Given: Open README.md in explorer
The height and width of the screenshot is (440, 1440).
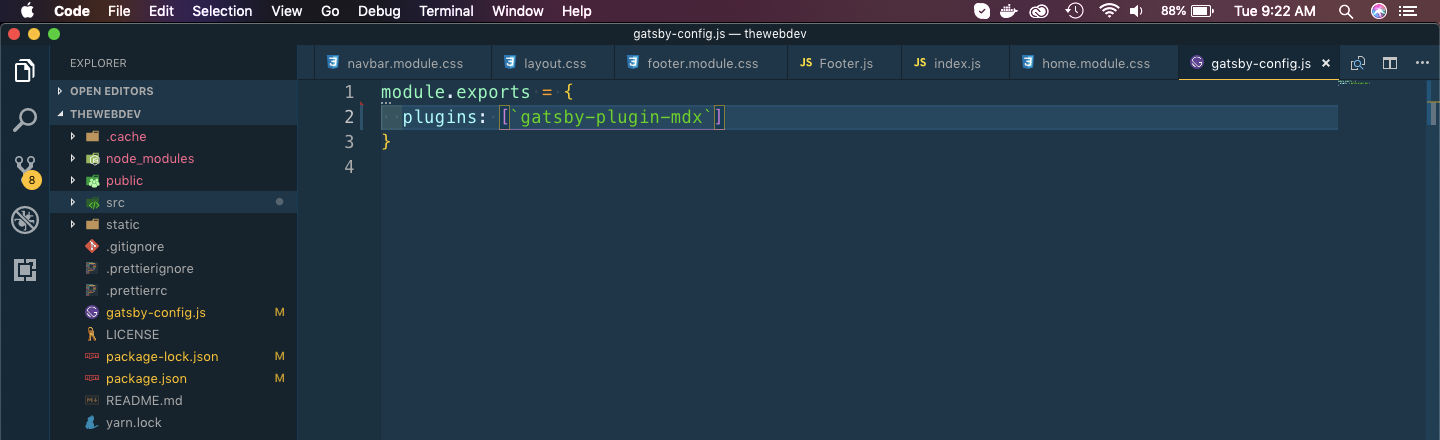Looking at the screenshot, I should tap(173, 400).
